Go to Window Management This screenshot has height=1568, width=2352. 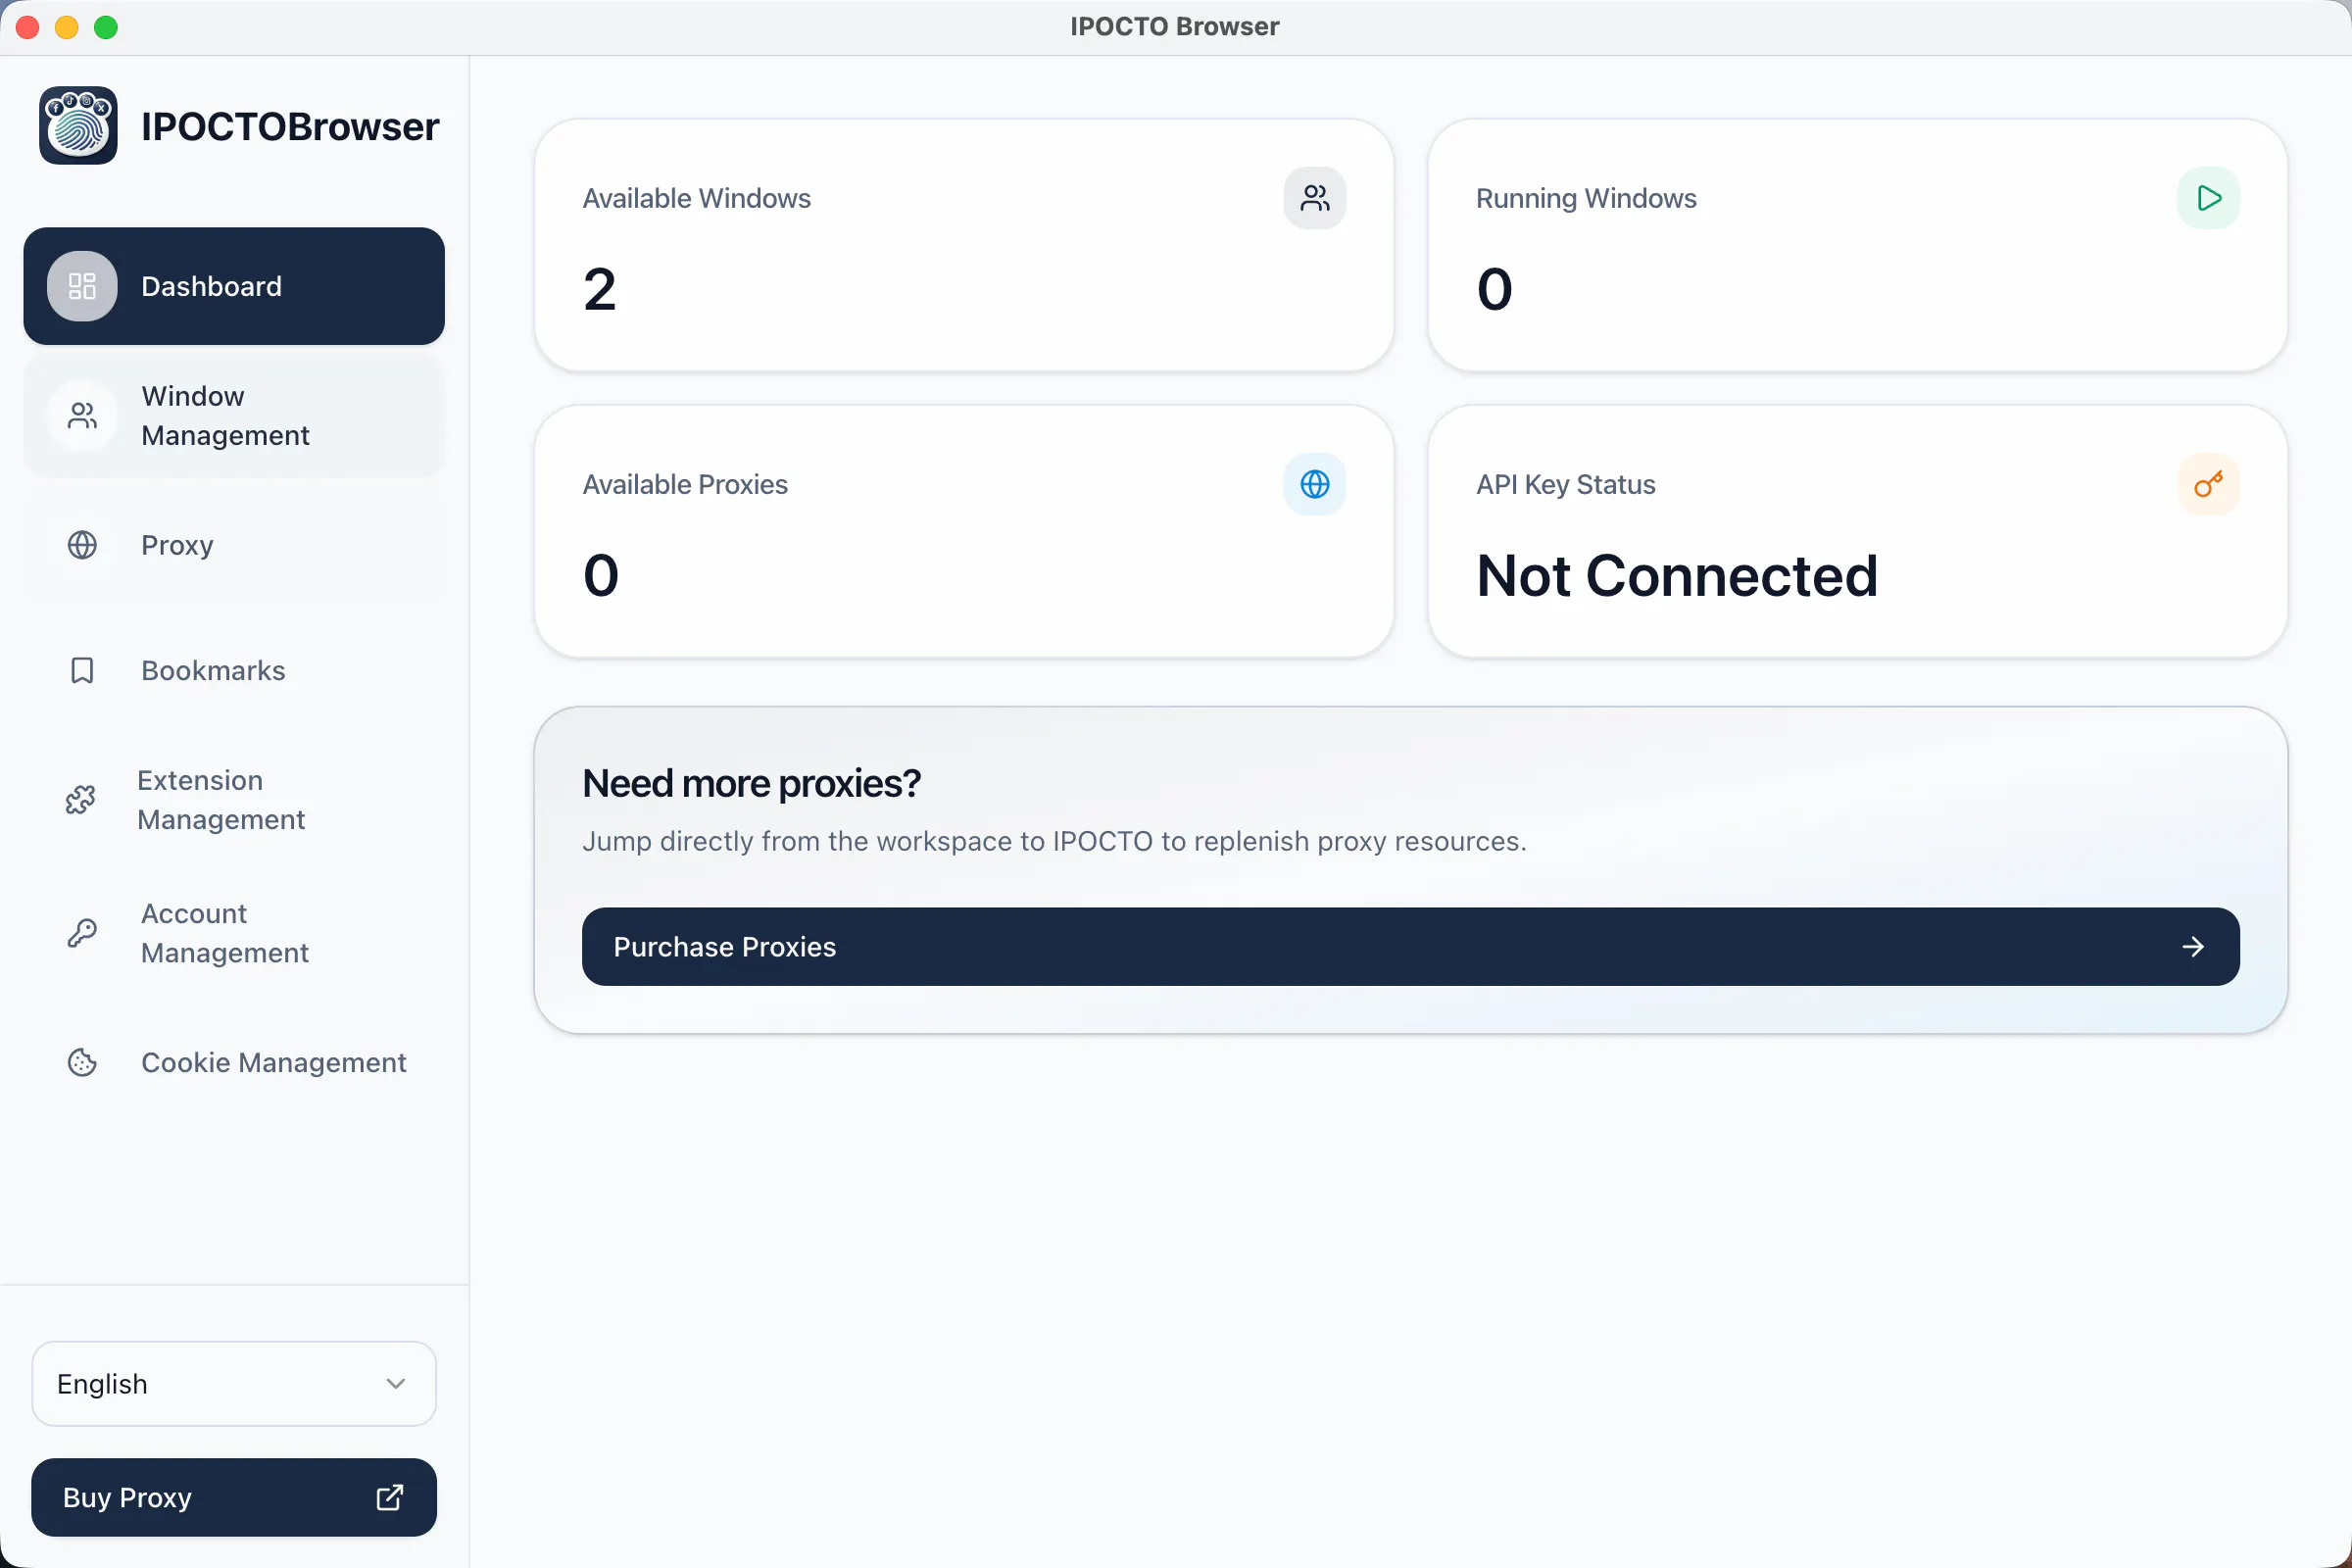pyautogui.click(x=234, y=415)
